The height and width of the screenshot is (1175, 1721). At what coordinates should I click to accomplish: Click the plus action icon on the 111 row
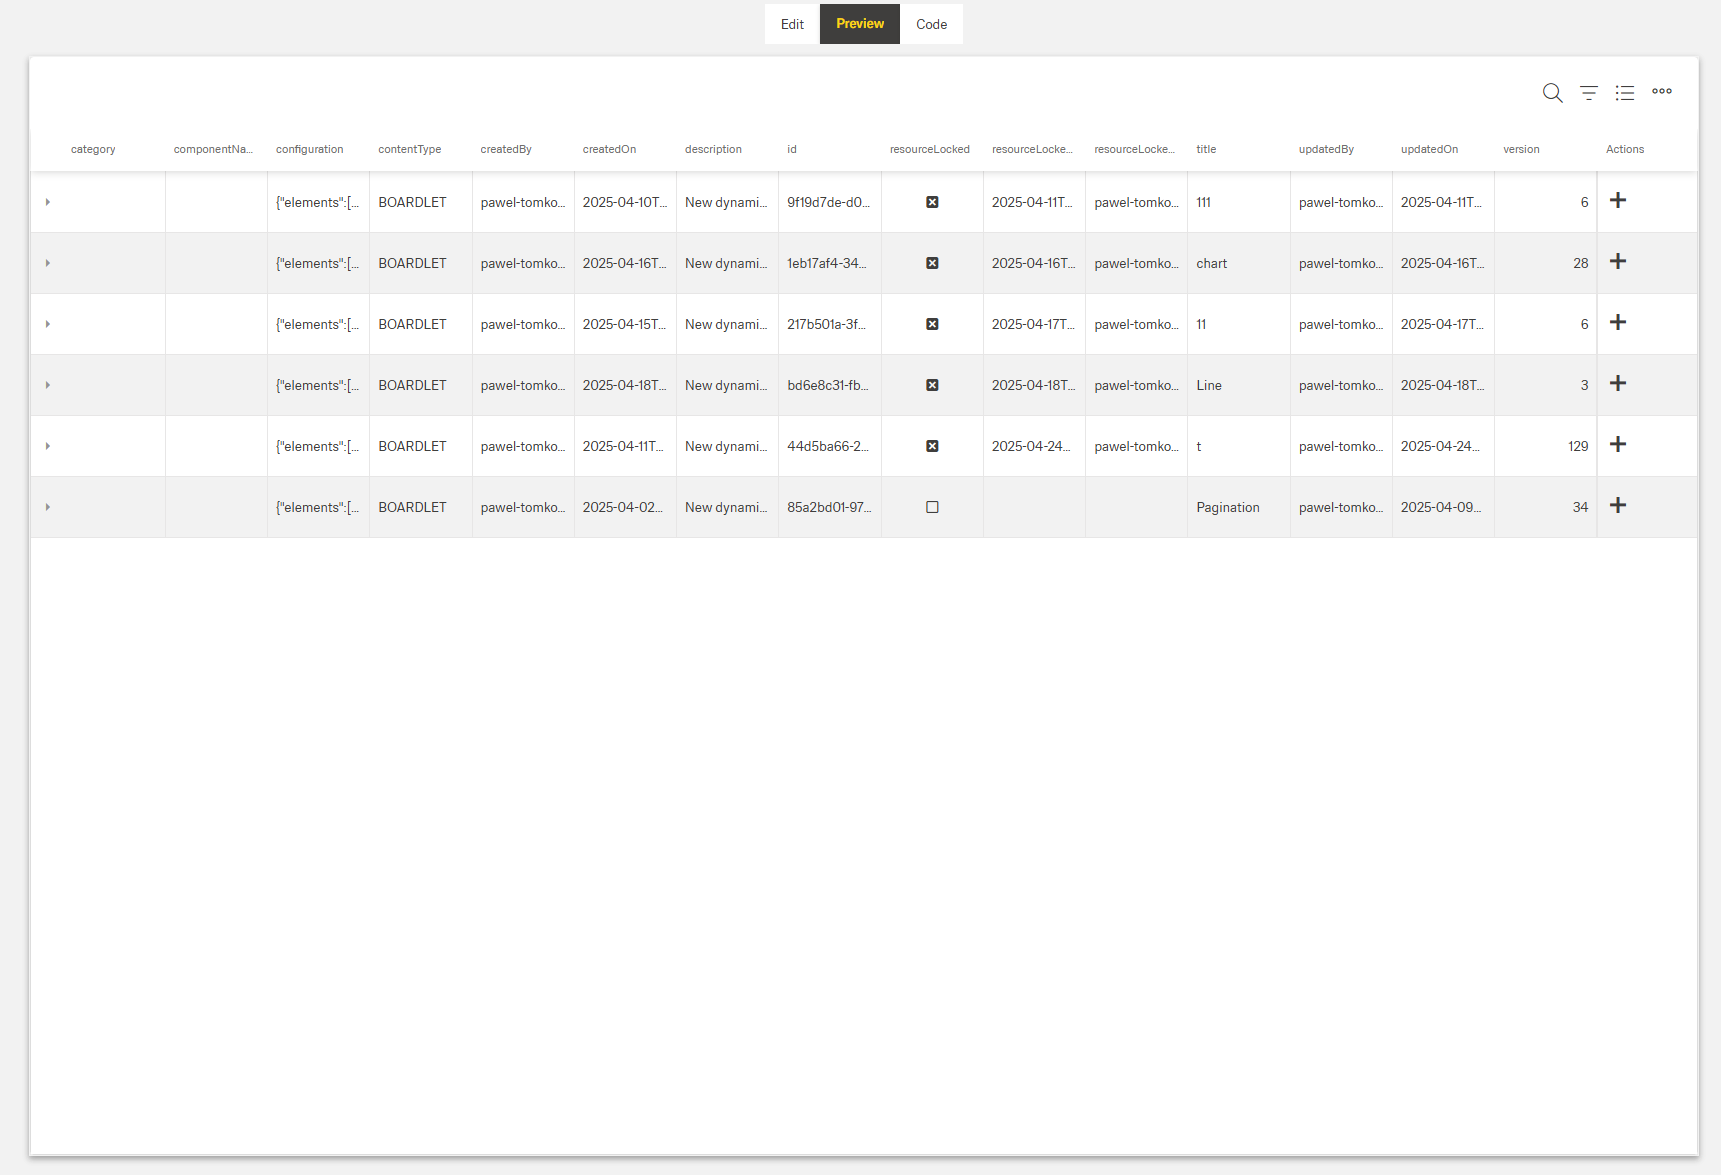coord(1618,200)
